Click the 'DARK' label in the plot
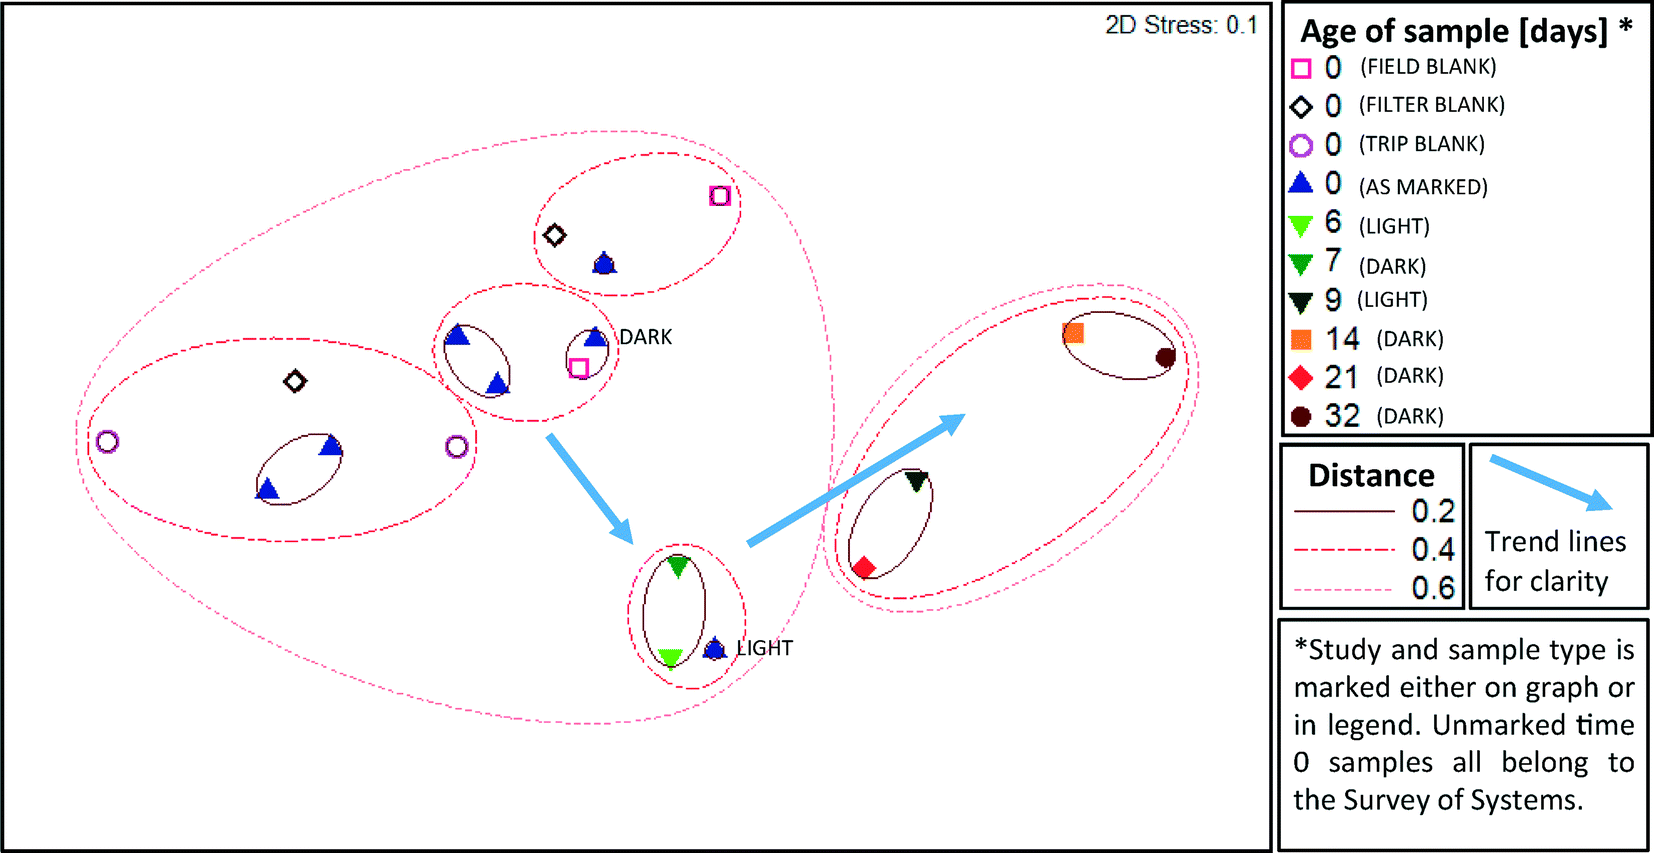The width and height of the screenshot is (1654, 853). pos(646,337)
